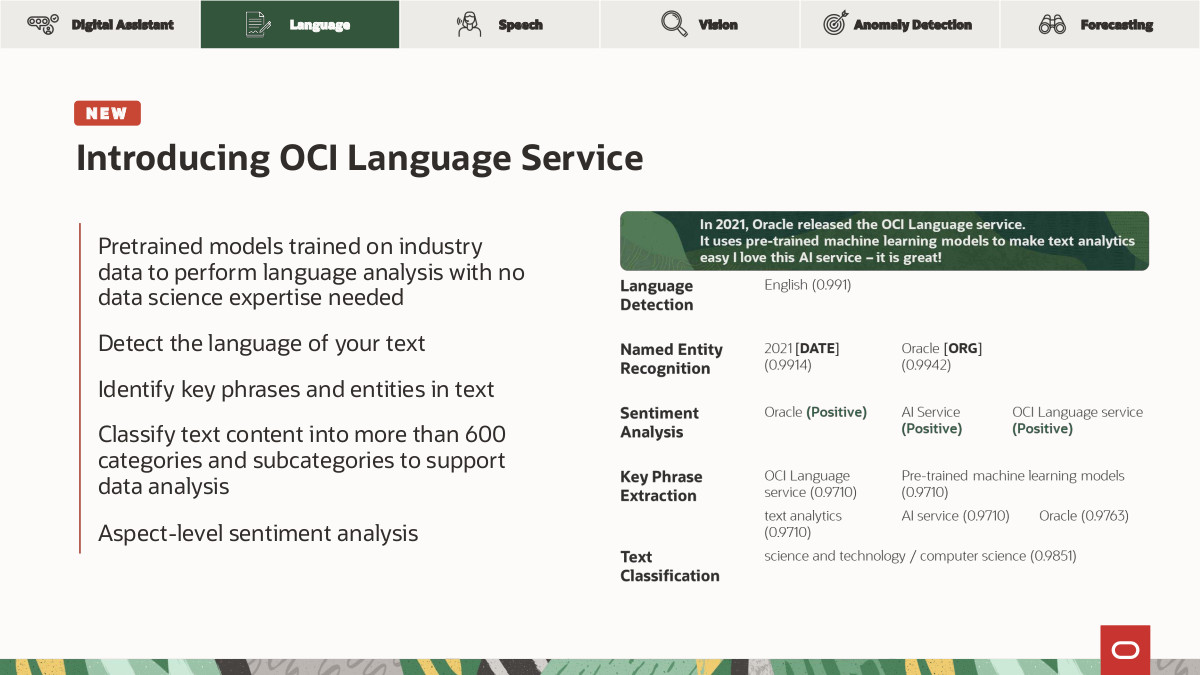Click the Key Phrase Extraction label
The image size is (1200, 675).
tap(661, 486)
